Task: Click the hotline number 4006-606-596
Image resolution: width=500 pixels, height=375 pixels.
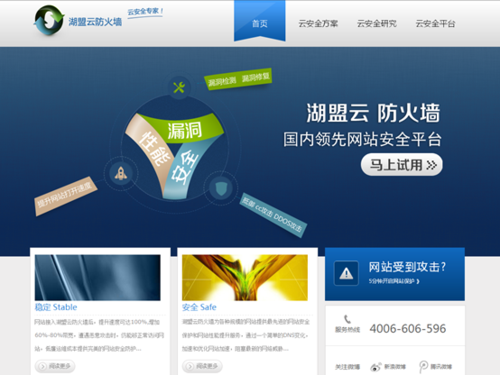Action: click(408, 329)
